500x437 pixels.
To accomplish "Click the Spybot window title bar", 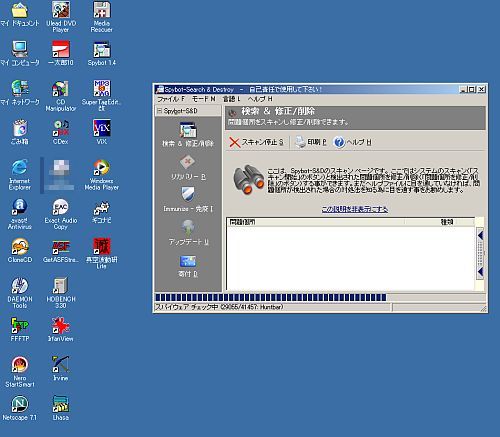I will pyautogui.click(x=307, y=89).
